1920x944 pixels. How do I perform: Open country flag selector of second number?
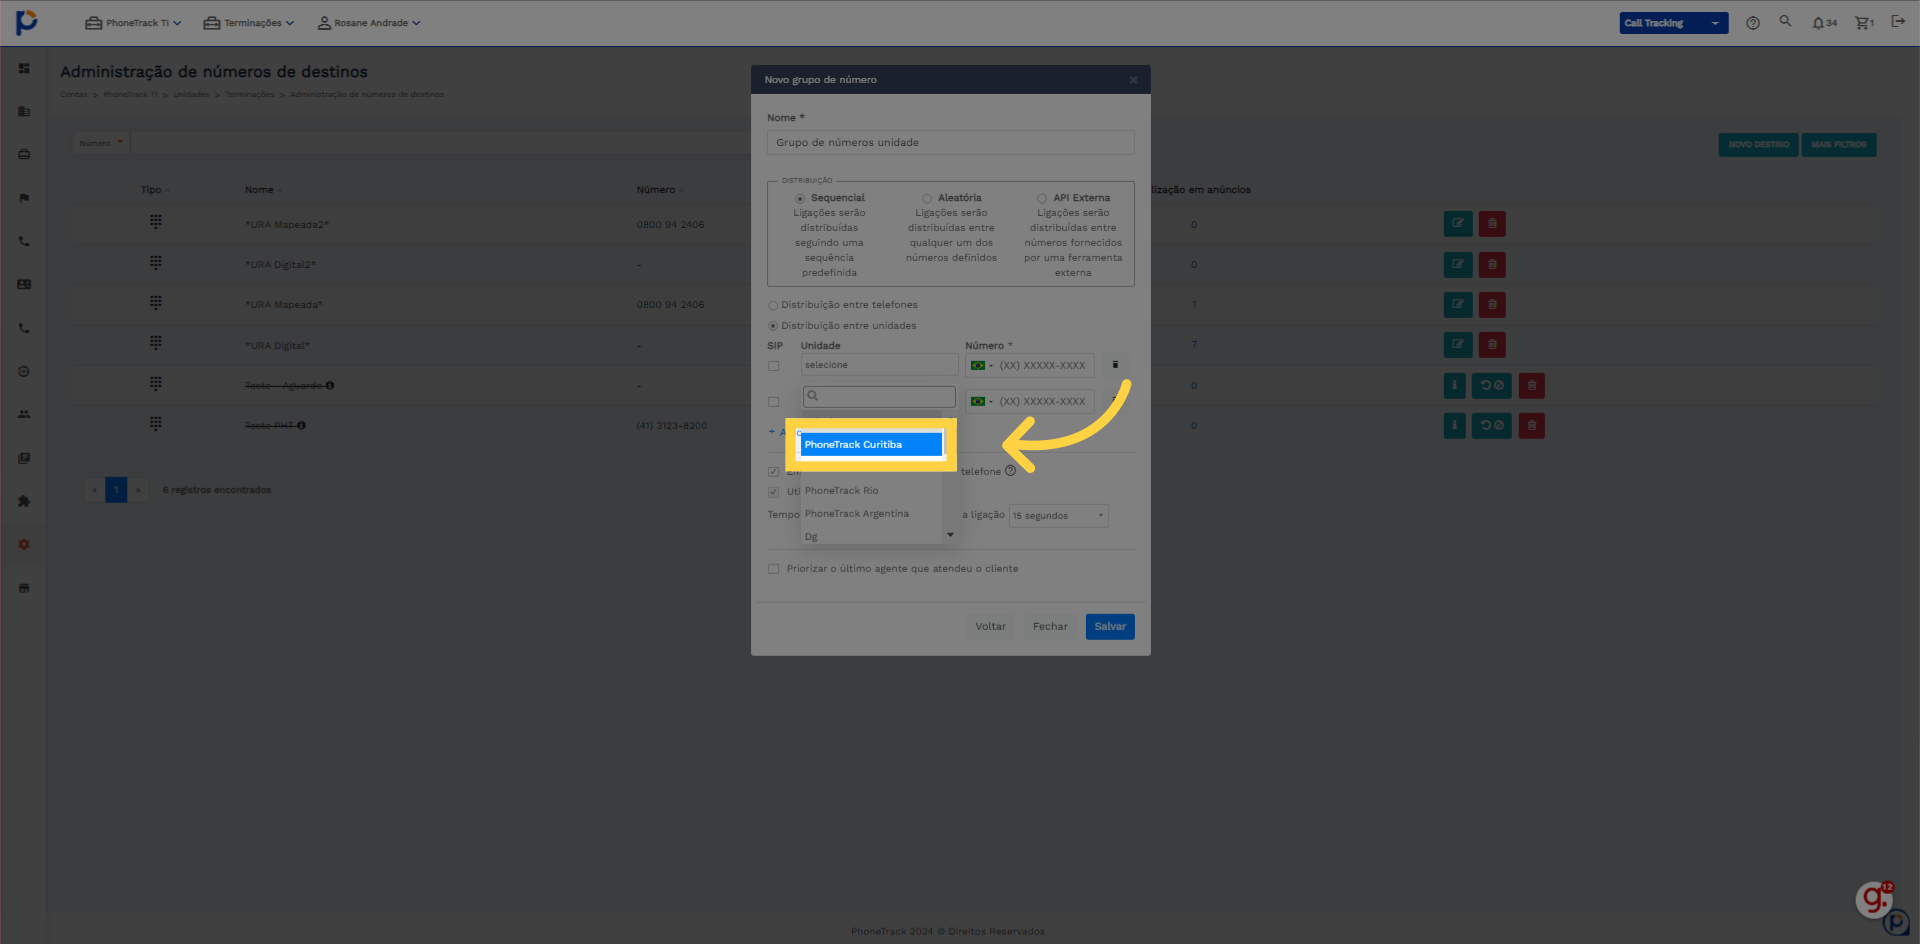coord(981,401)
